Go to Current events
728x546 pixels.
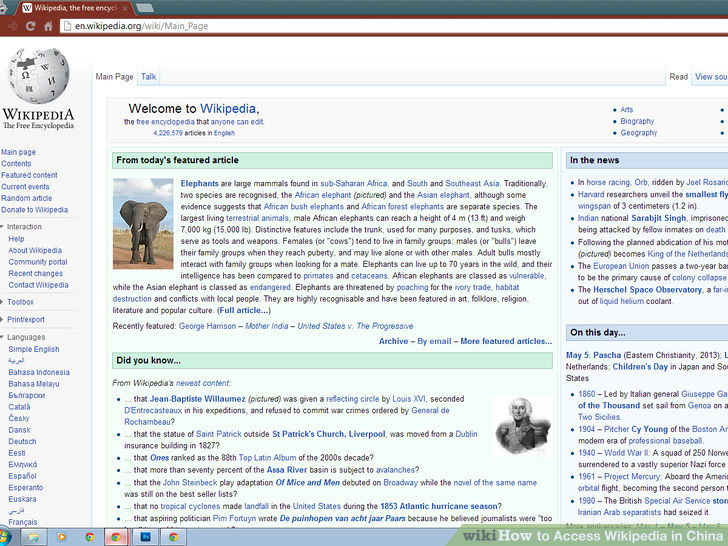[x=25, y=187]
